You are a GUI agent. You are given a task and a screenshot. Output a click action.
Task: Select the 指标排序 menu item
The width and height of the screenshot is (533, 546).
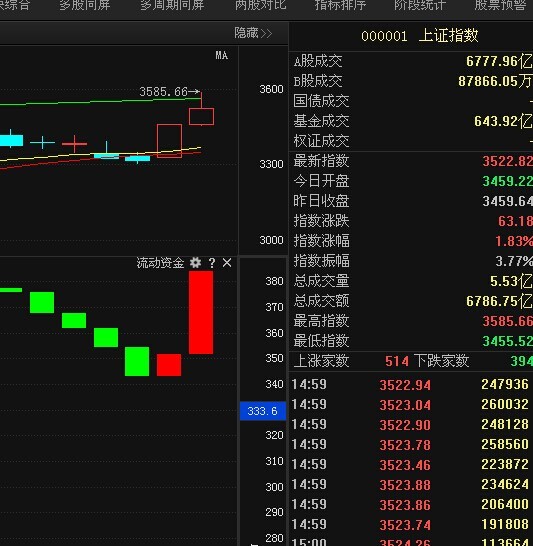340,5
